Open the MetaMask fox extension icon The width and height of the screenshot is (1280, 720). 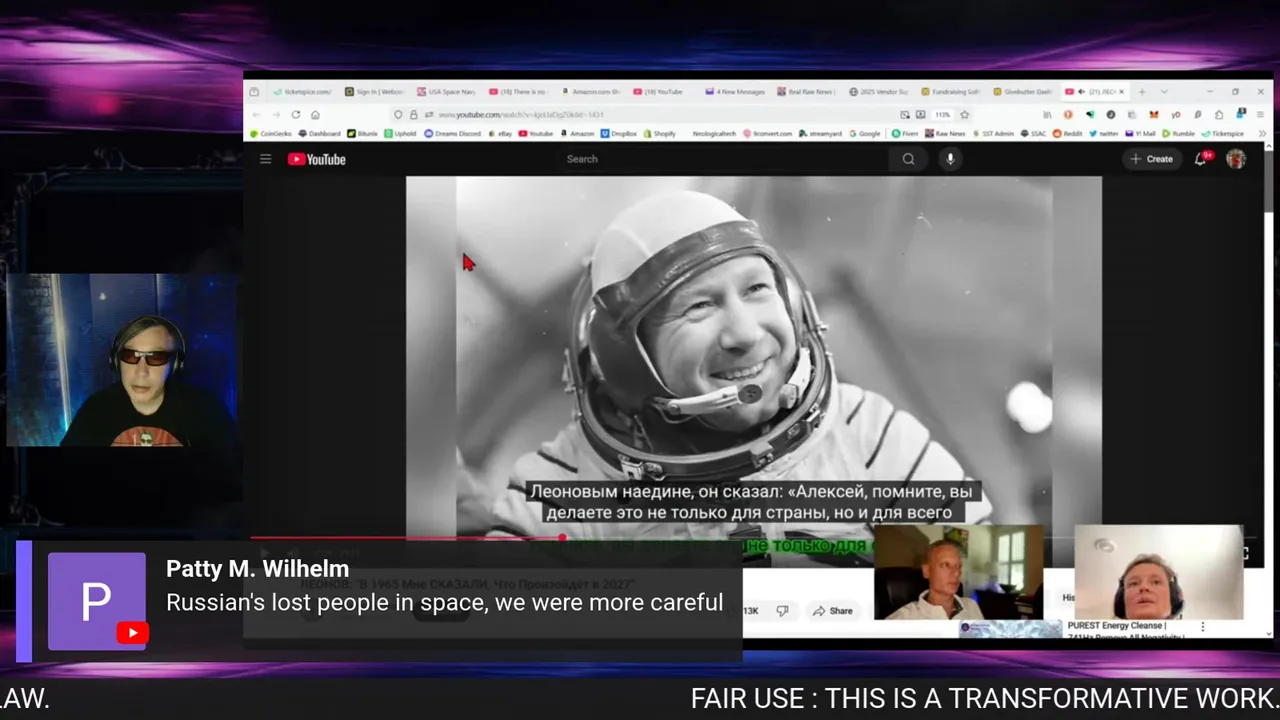pos(1154,115)
